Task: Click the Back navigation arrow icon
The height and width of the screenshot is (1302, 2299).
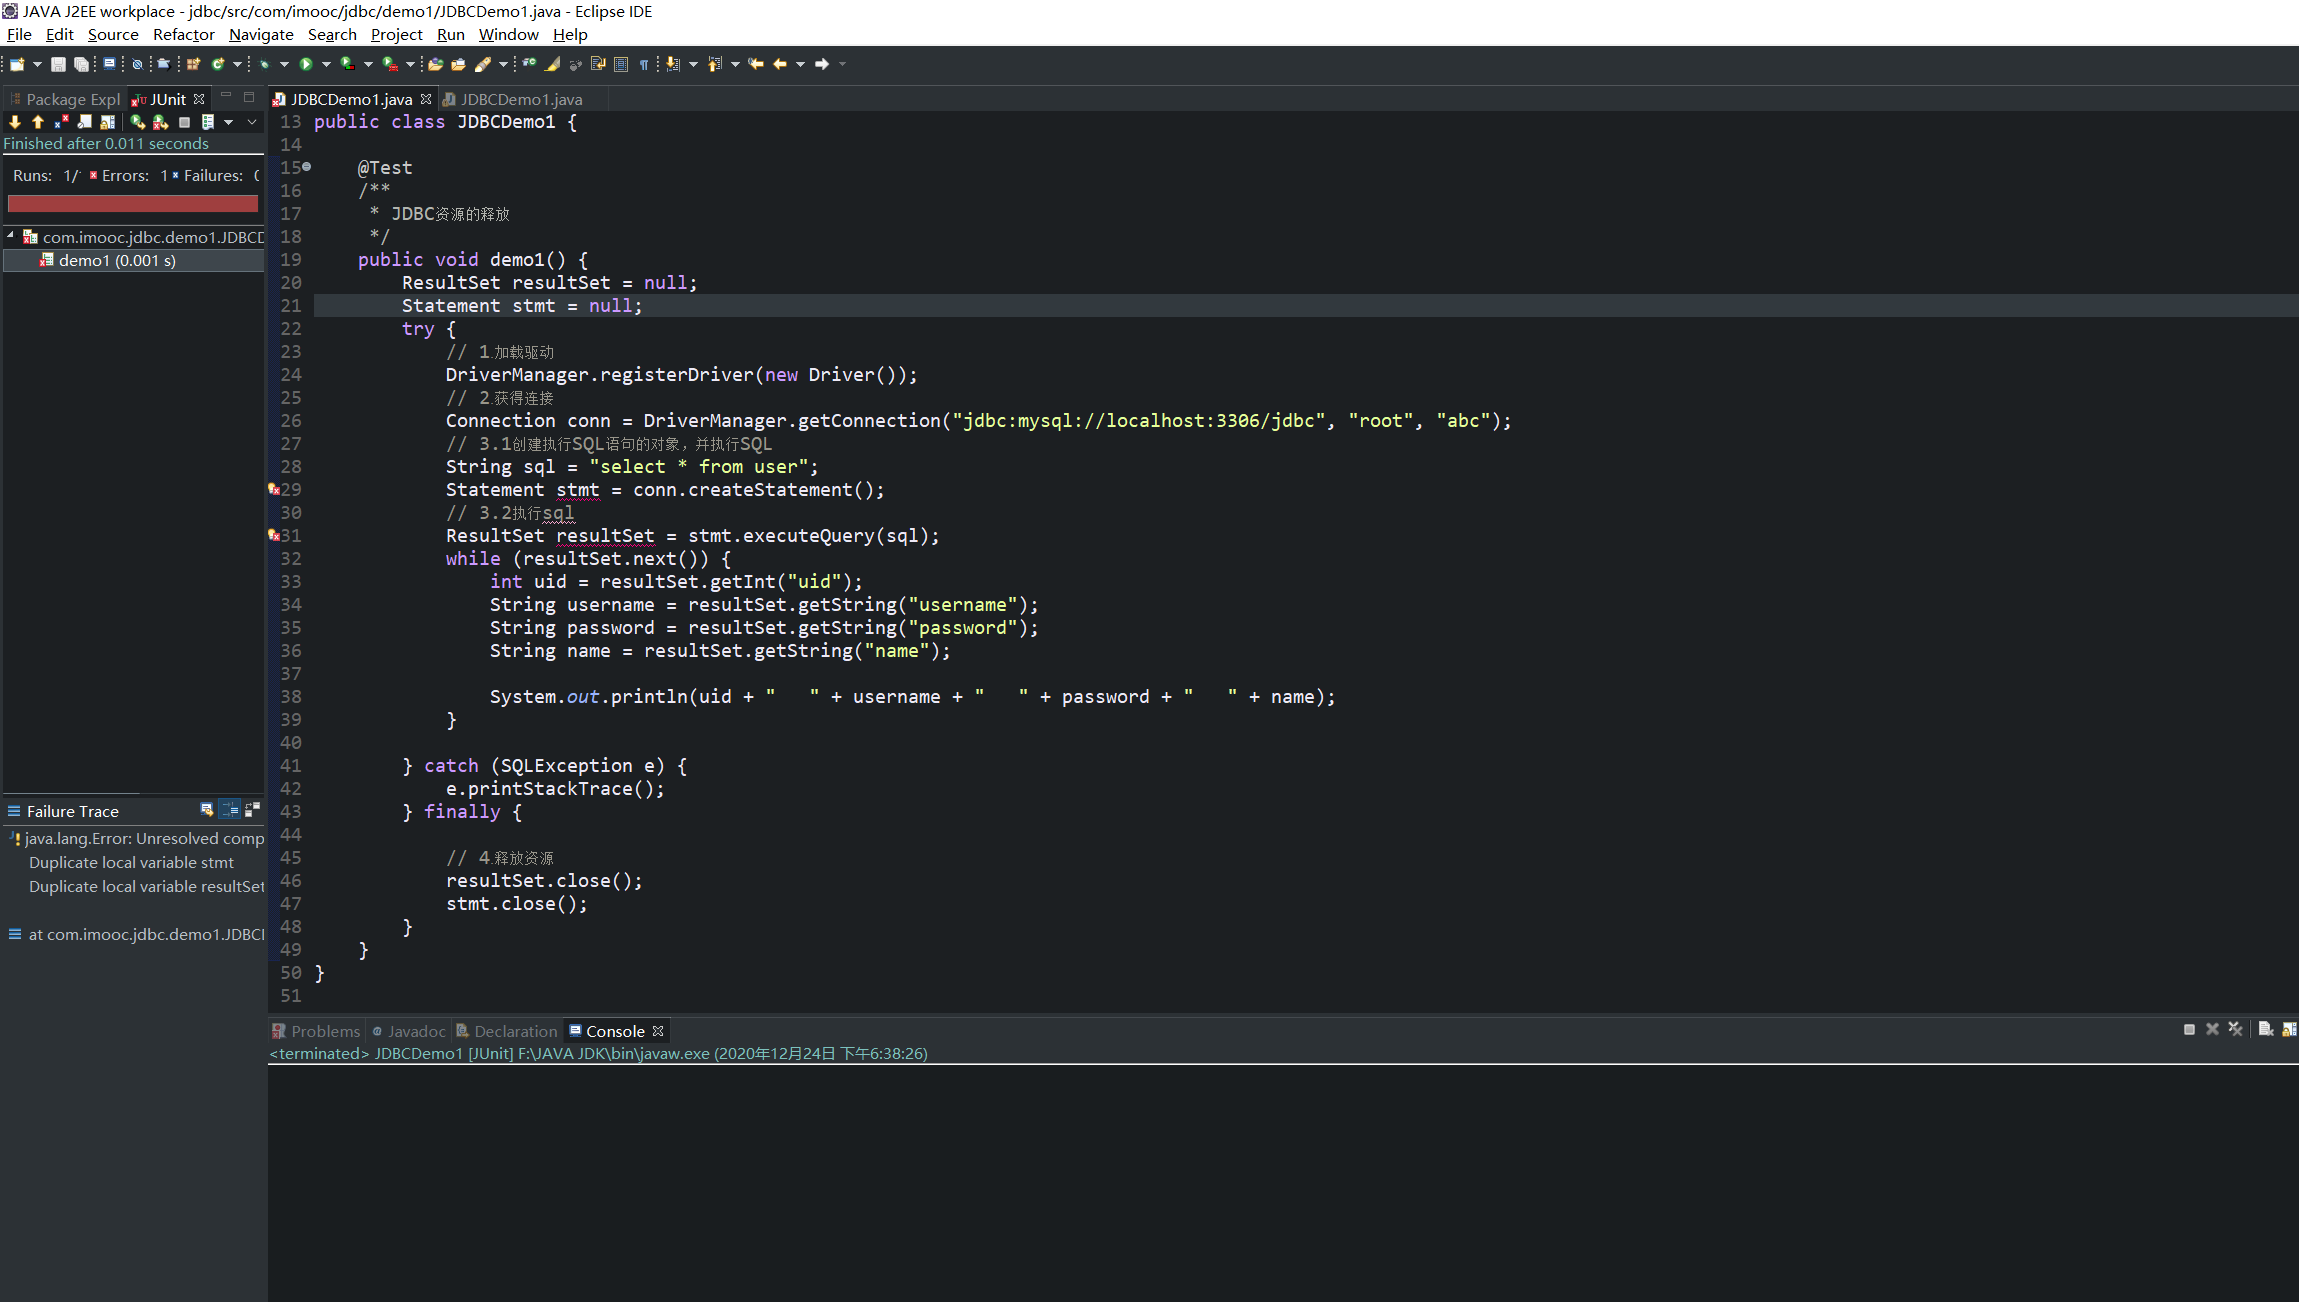Action: [x=780, y=64]
